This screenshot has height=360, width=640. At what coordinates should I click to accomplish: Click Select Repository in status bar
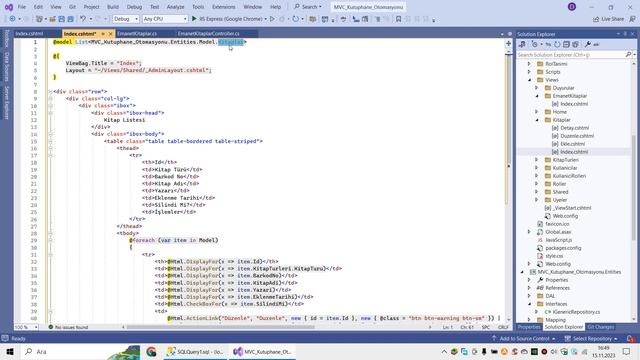tap(592, 338)
